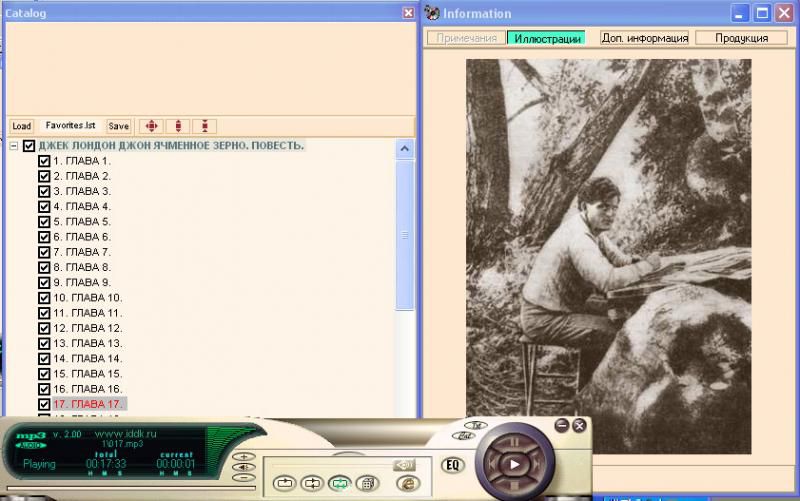Click the playlist grid icon on player
The height and width of the screenshot is (501, 800).
point(366,483)
